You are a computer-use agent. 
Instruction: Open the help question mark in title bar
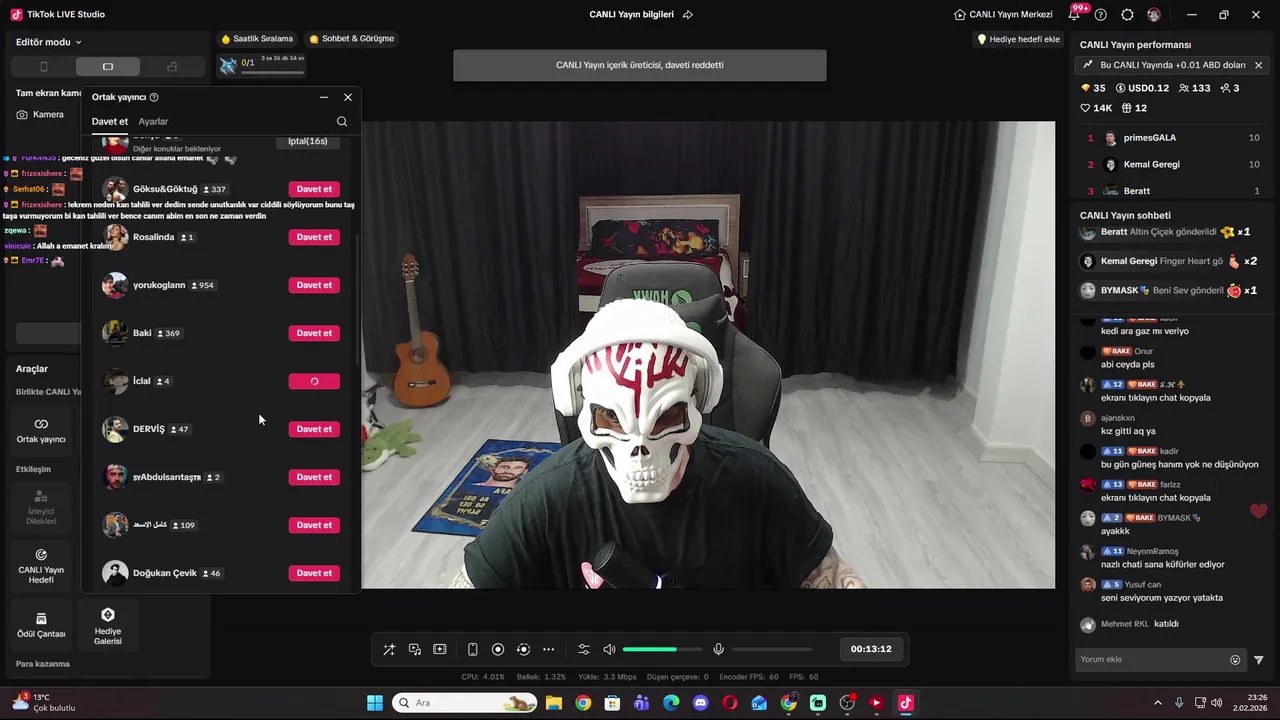1101,15
